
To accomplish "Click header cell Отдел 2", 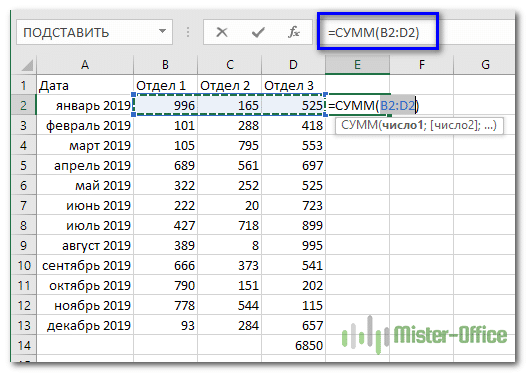I will click(229, 85).
